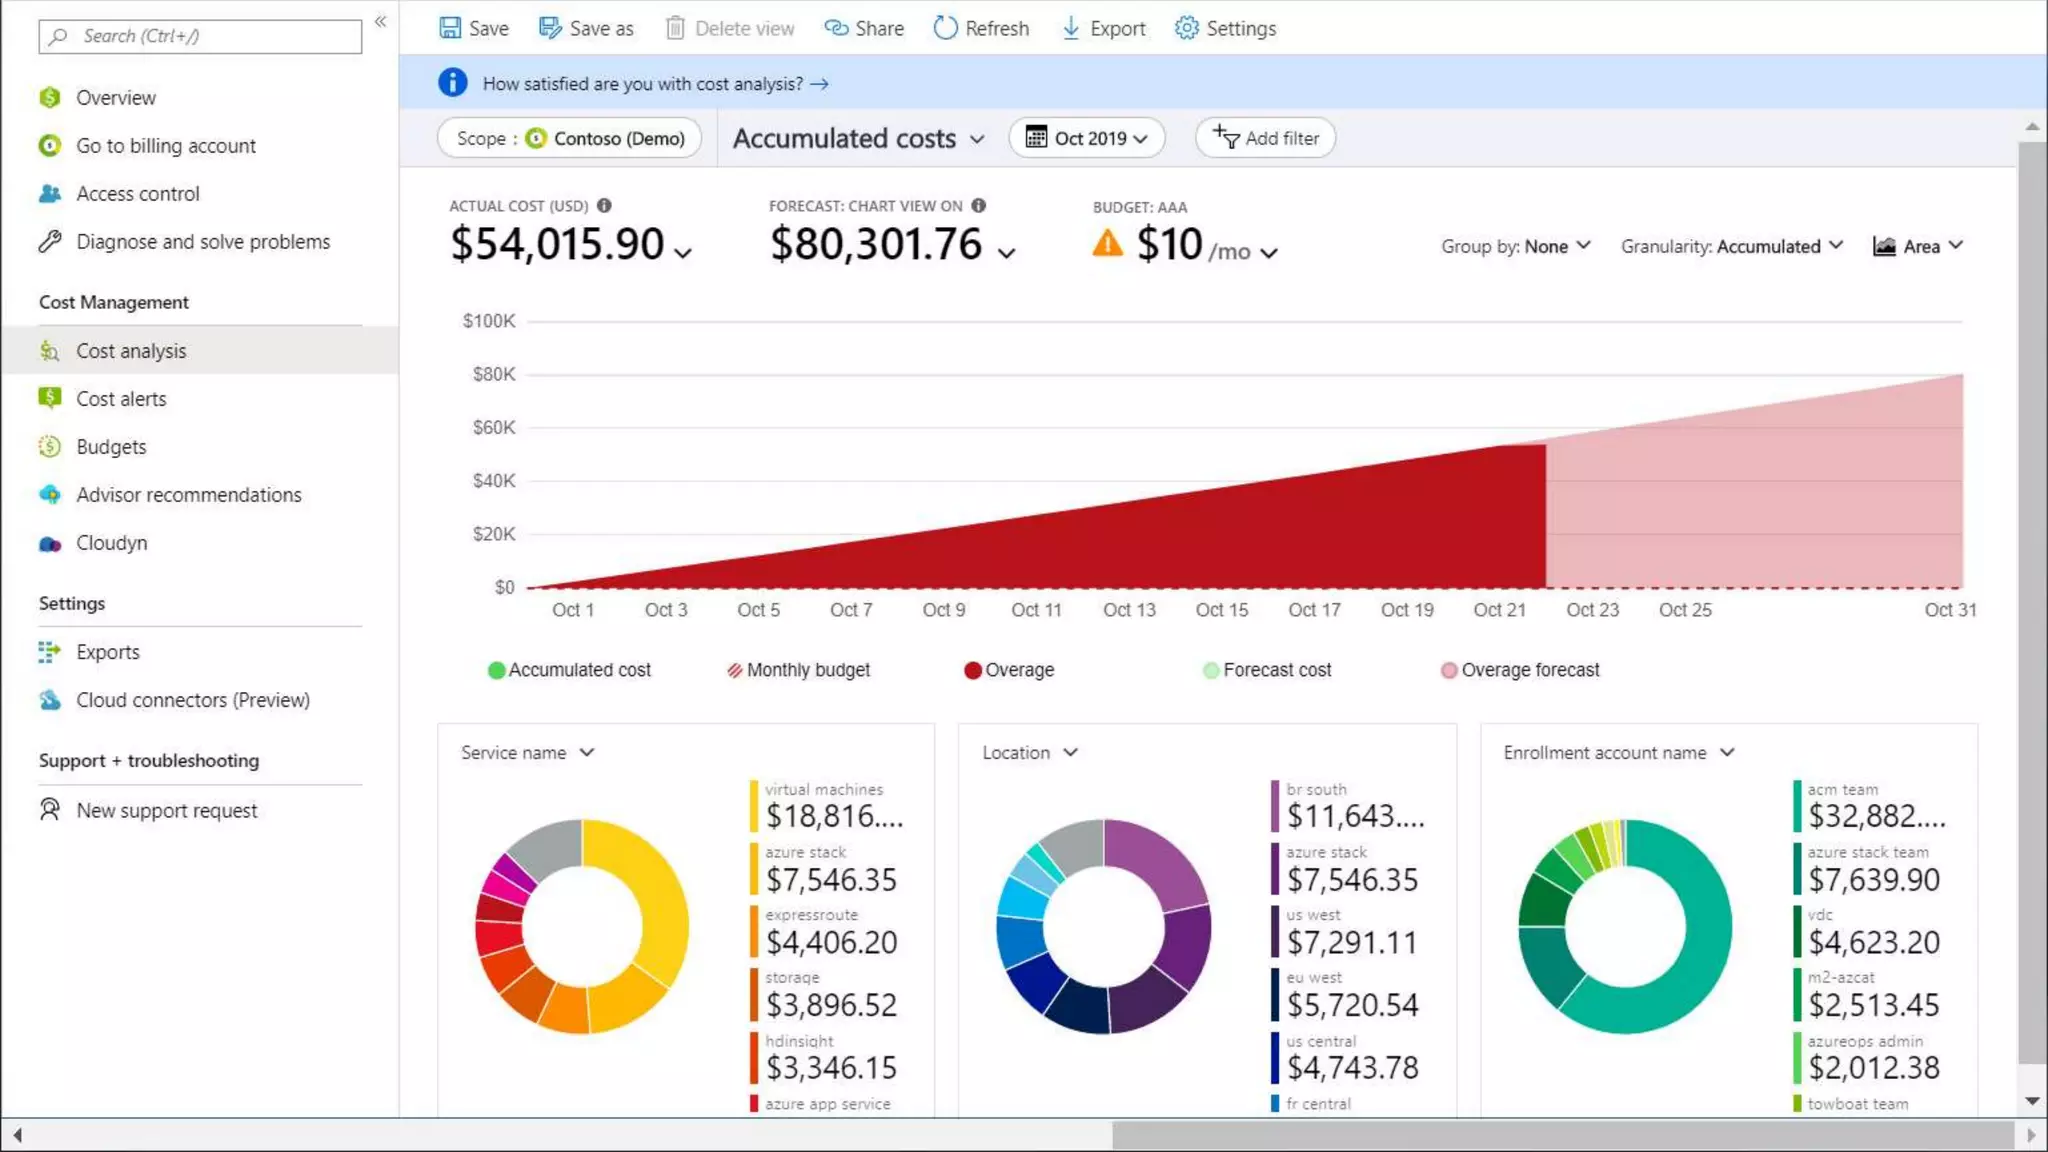Screen dimensions: 2048x1152
Task: Open Budgets in Cost Management menu
Action: (x=111, y=447)
